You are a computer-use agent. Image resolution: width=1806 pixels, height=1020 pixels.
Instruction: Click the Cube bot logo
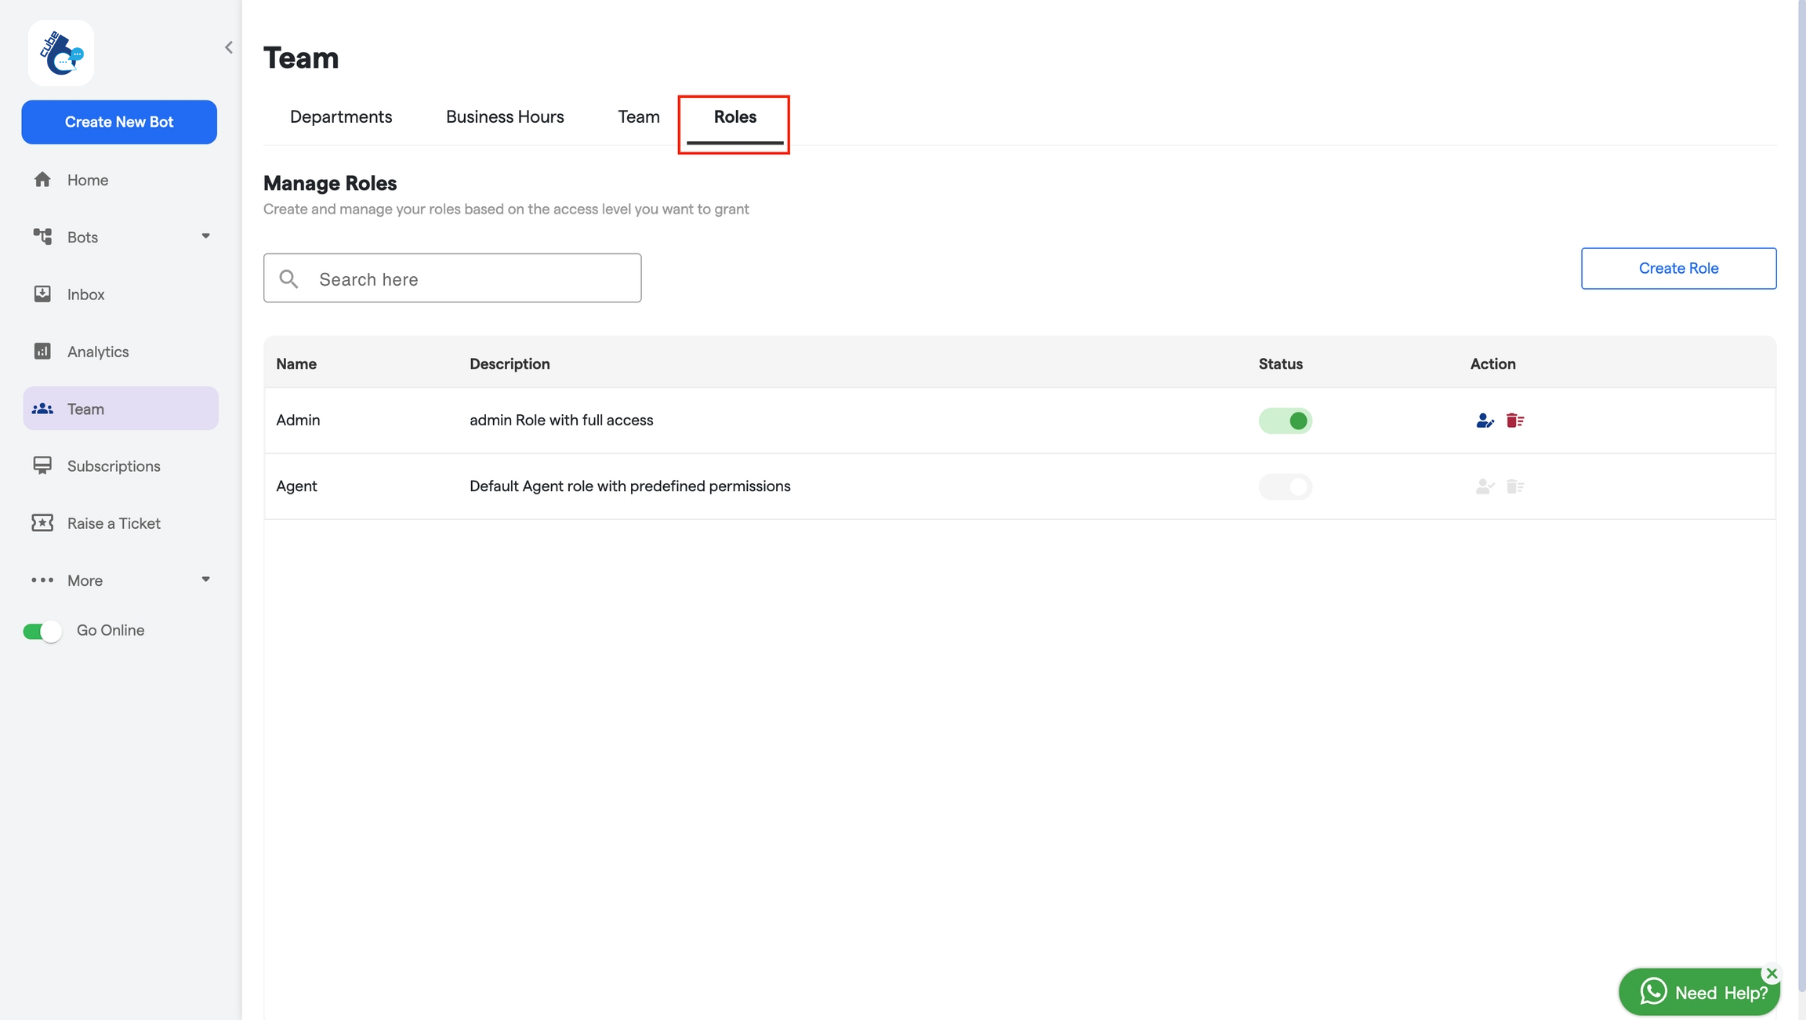pyautogui.click(x=61, y=53)
